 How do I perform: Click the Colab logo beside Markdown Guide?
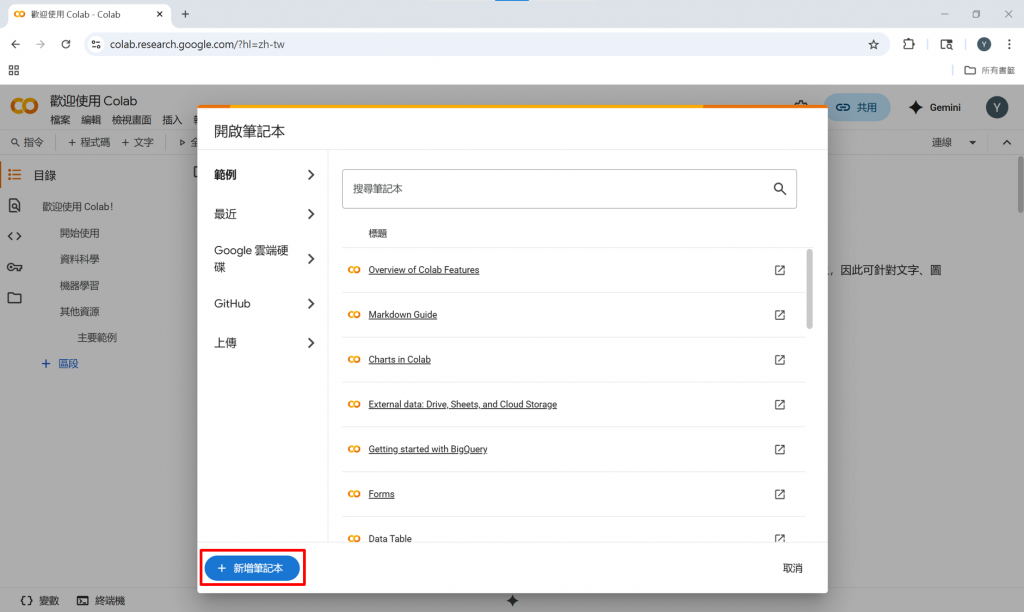tap(354, 315)
